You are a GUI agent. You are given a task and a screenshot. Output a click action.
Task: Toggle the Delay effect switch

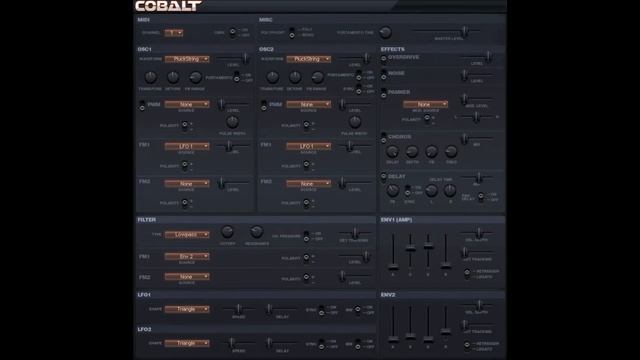pyautogui.click(x=384, y=177)
